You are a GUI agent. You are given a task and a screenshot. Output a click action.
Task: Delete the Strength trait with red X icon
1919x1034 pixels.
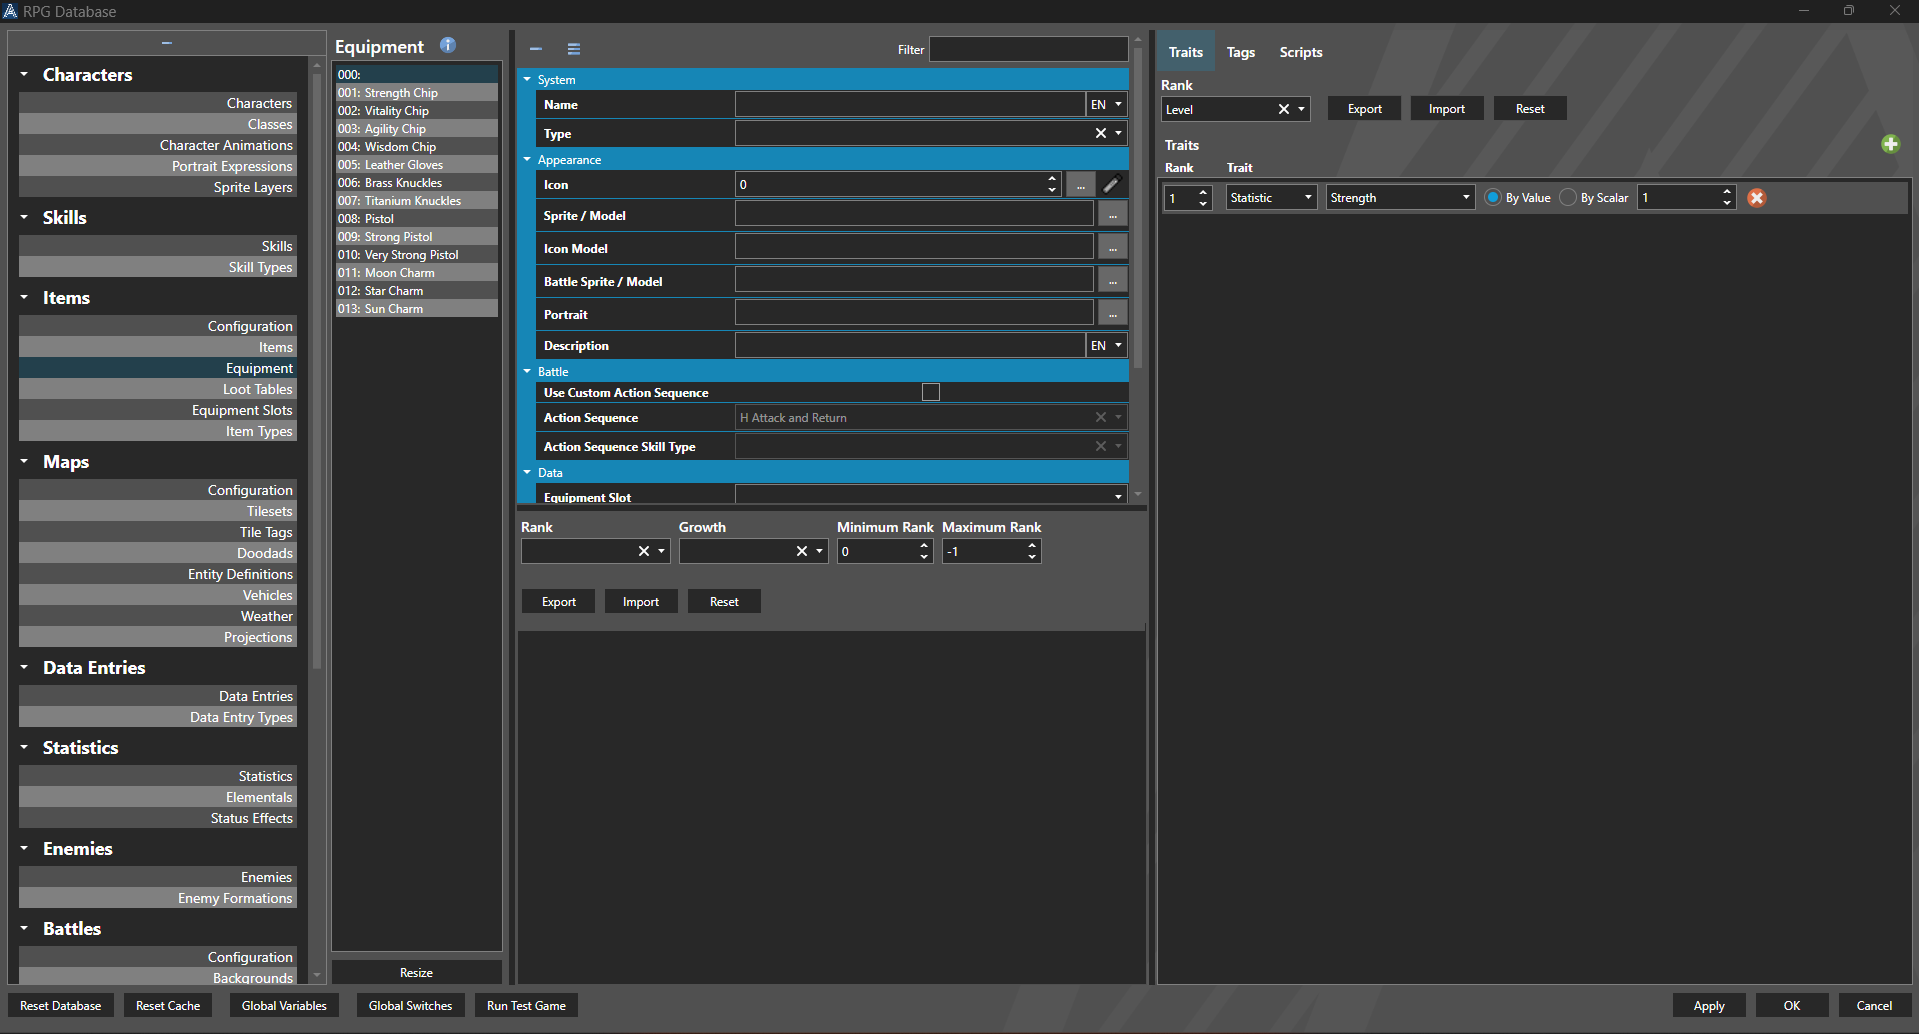(1756, 198)
